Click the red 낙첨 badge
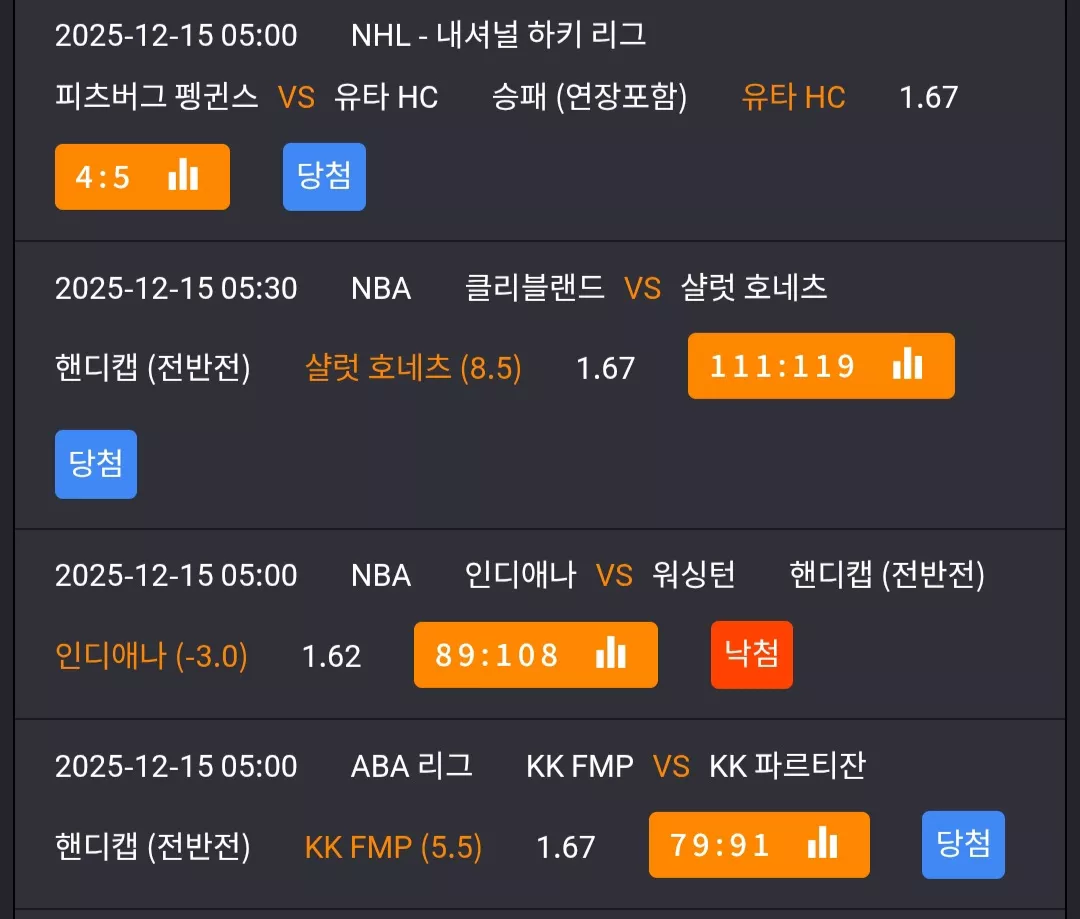 tap(751, 654)
